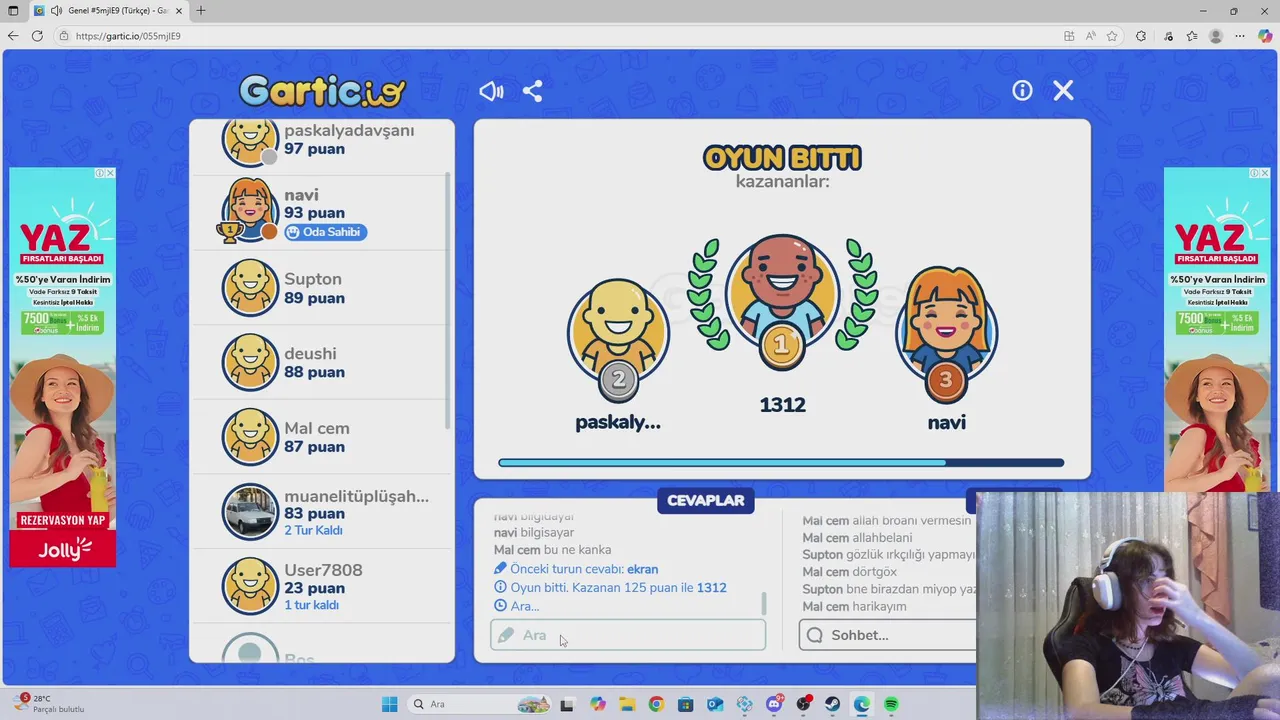Click the share room icon
This screenshot has width=1280, height=720.
[x=533, y=91]
